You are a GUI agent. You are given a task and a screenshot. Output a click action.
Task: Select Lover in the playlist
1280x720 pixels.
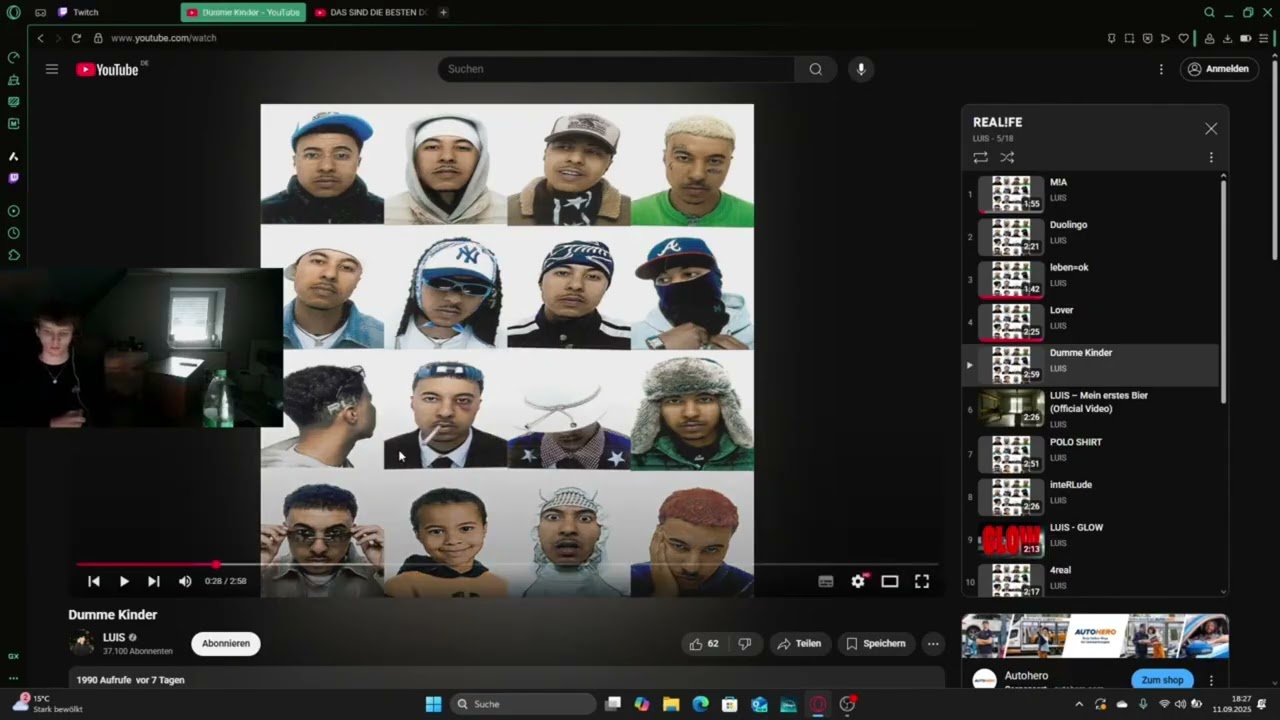point(1091,322)
